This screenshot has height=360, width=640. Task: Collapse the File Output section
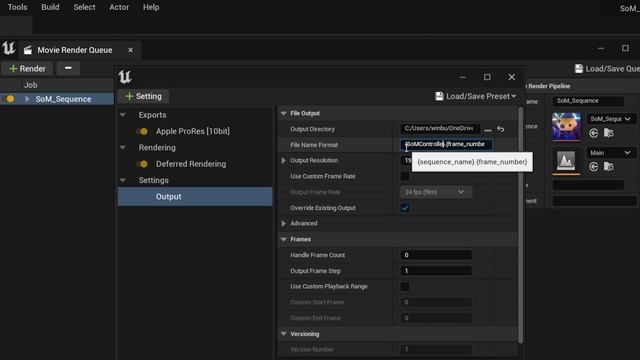284,113
